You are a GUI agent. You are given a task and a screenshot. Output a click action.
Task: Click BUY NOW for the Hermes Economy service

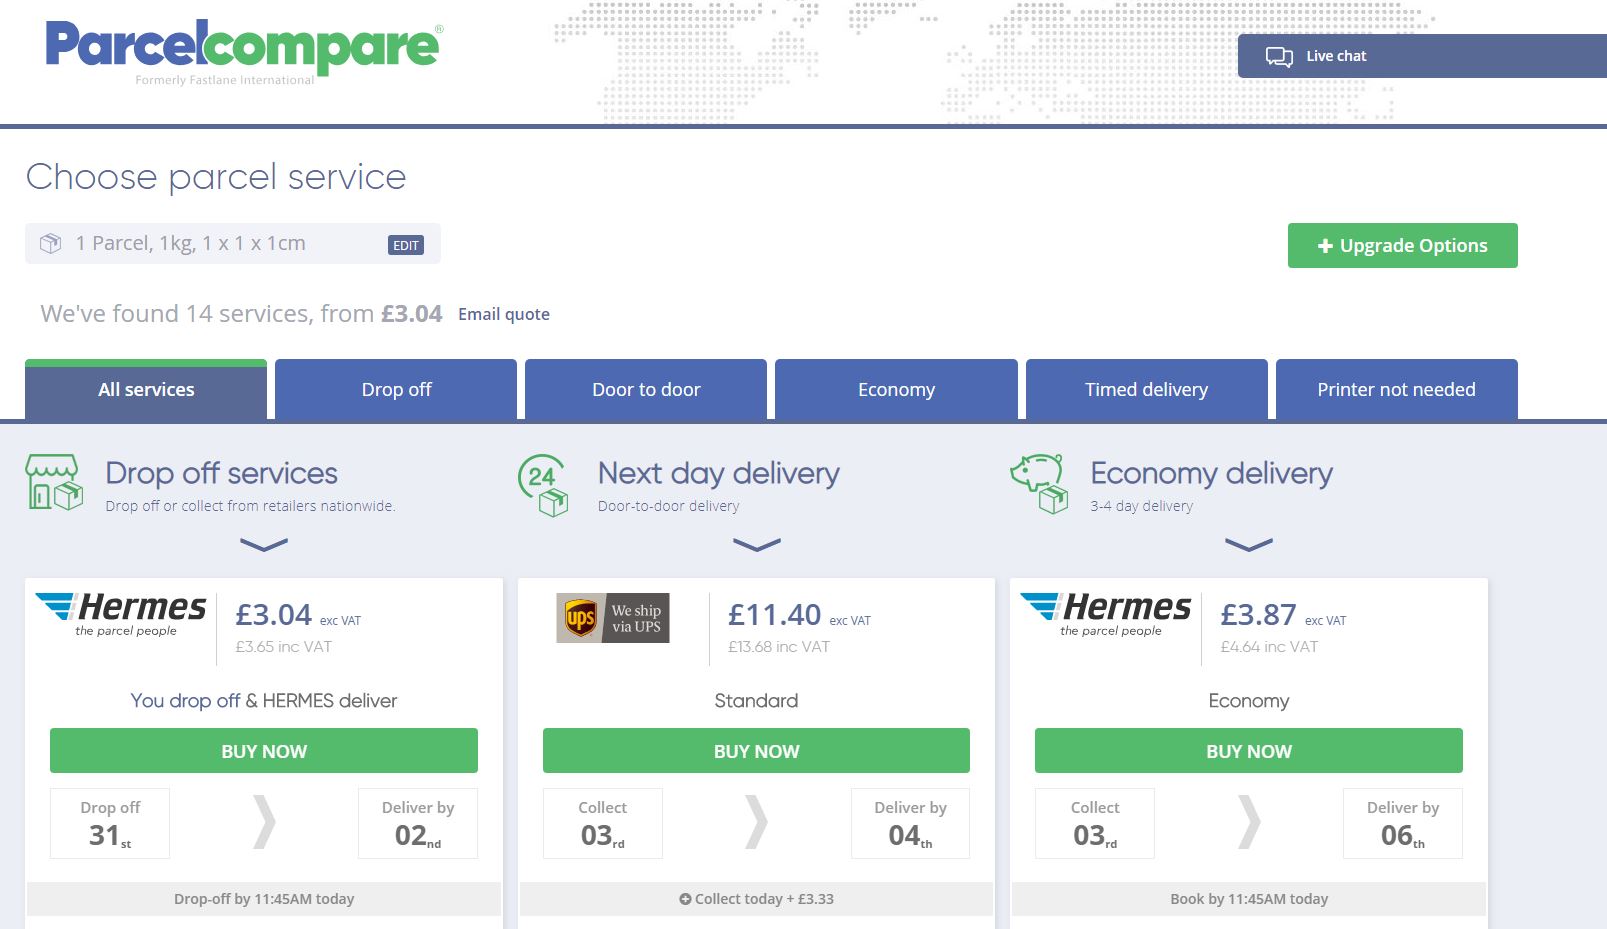(x=1249, y=751)
